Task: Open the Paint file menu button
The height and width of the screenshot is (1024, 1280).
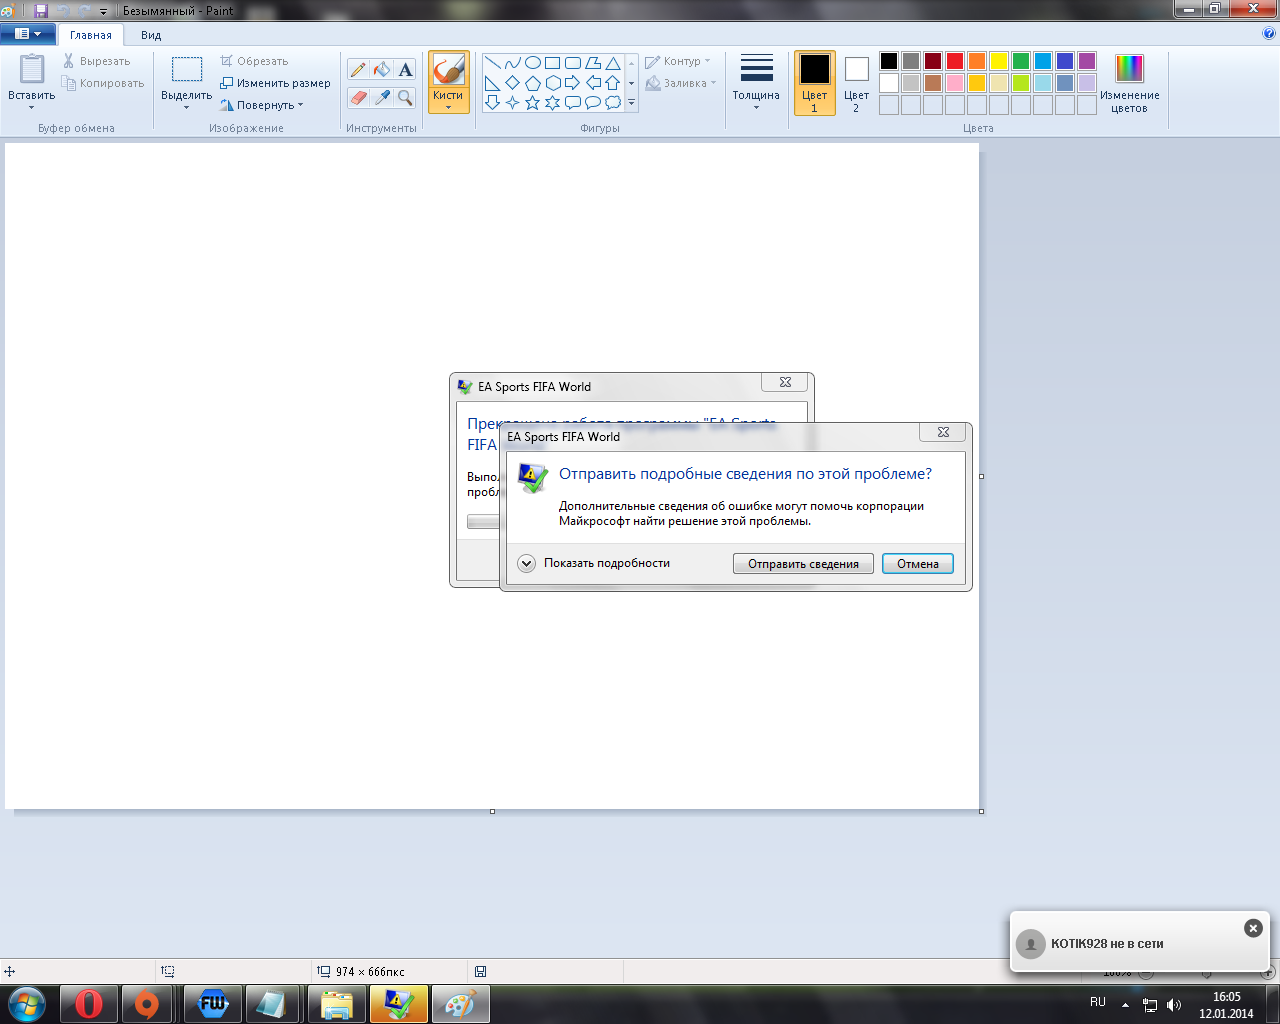Action: coord(27,34)
